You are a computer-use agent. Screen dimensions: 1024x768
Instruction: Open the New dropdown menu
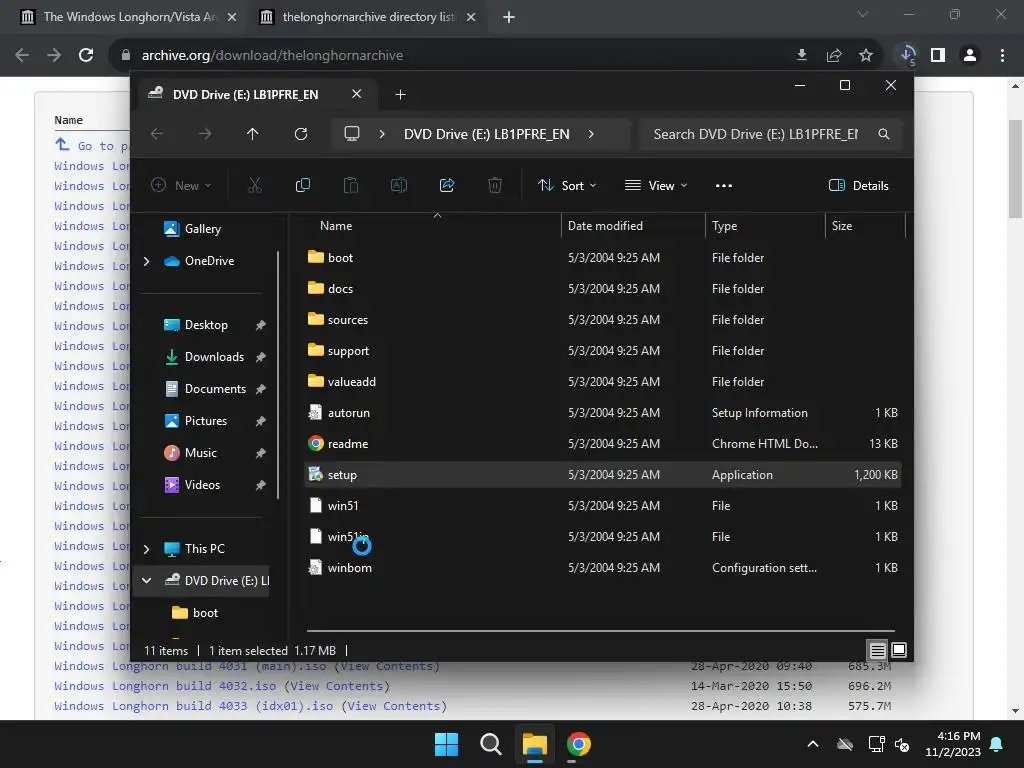click(x=181, y=185)
